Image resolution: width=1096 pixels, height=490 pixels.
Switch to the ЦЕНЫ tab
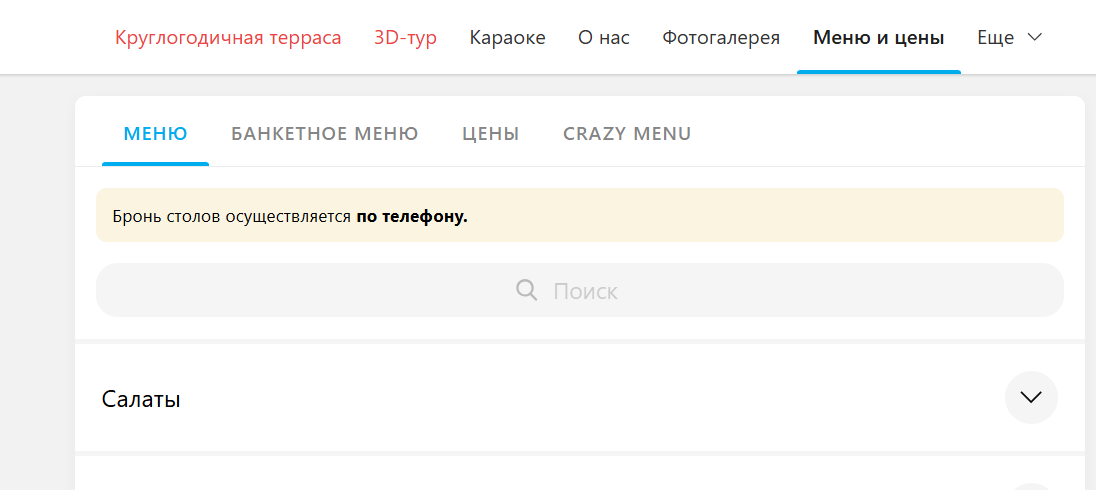(491, 134)
